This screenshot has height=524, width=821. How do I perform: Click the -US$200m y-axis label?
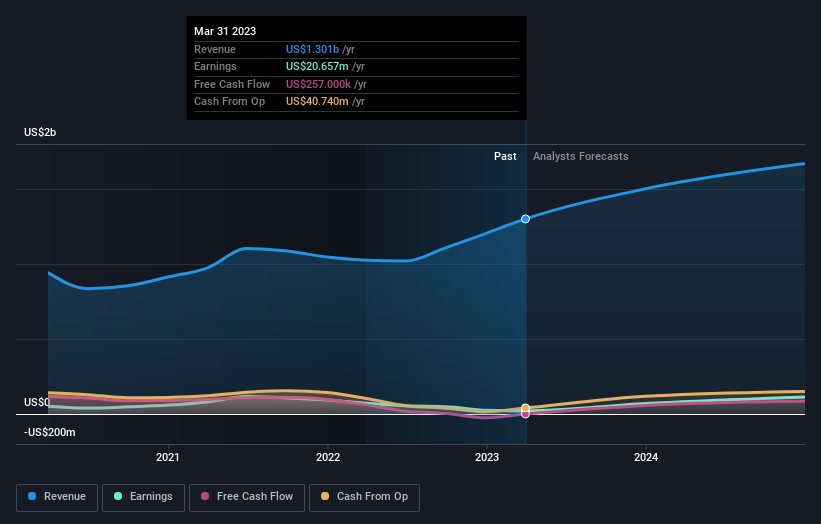click(50, 432)
